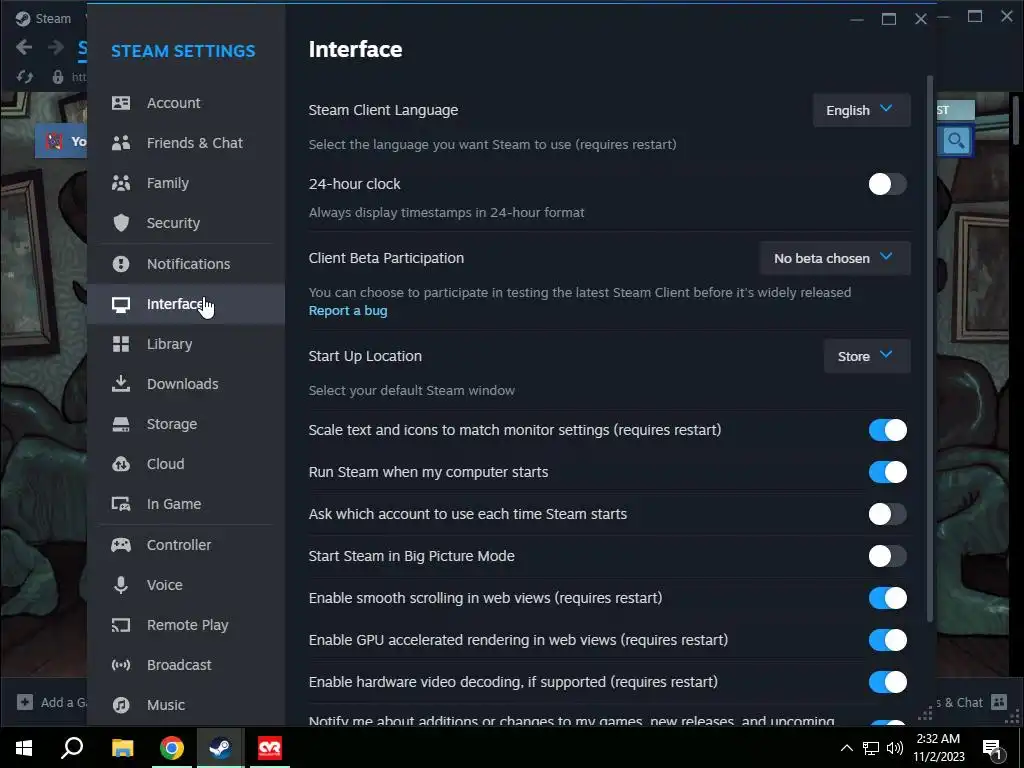Toggle smooth scrolling in web views

[887, 598]
